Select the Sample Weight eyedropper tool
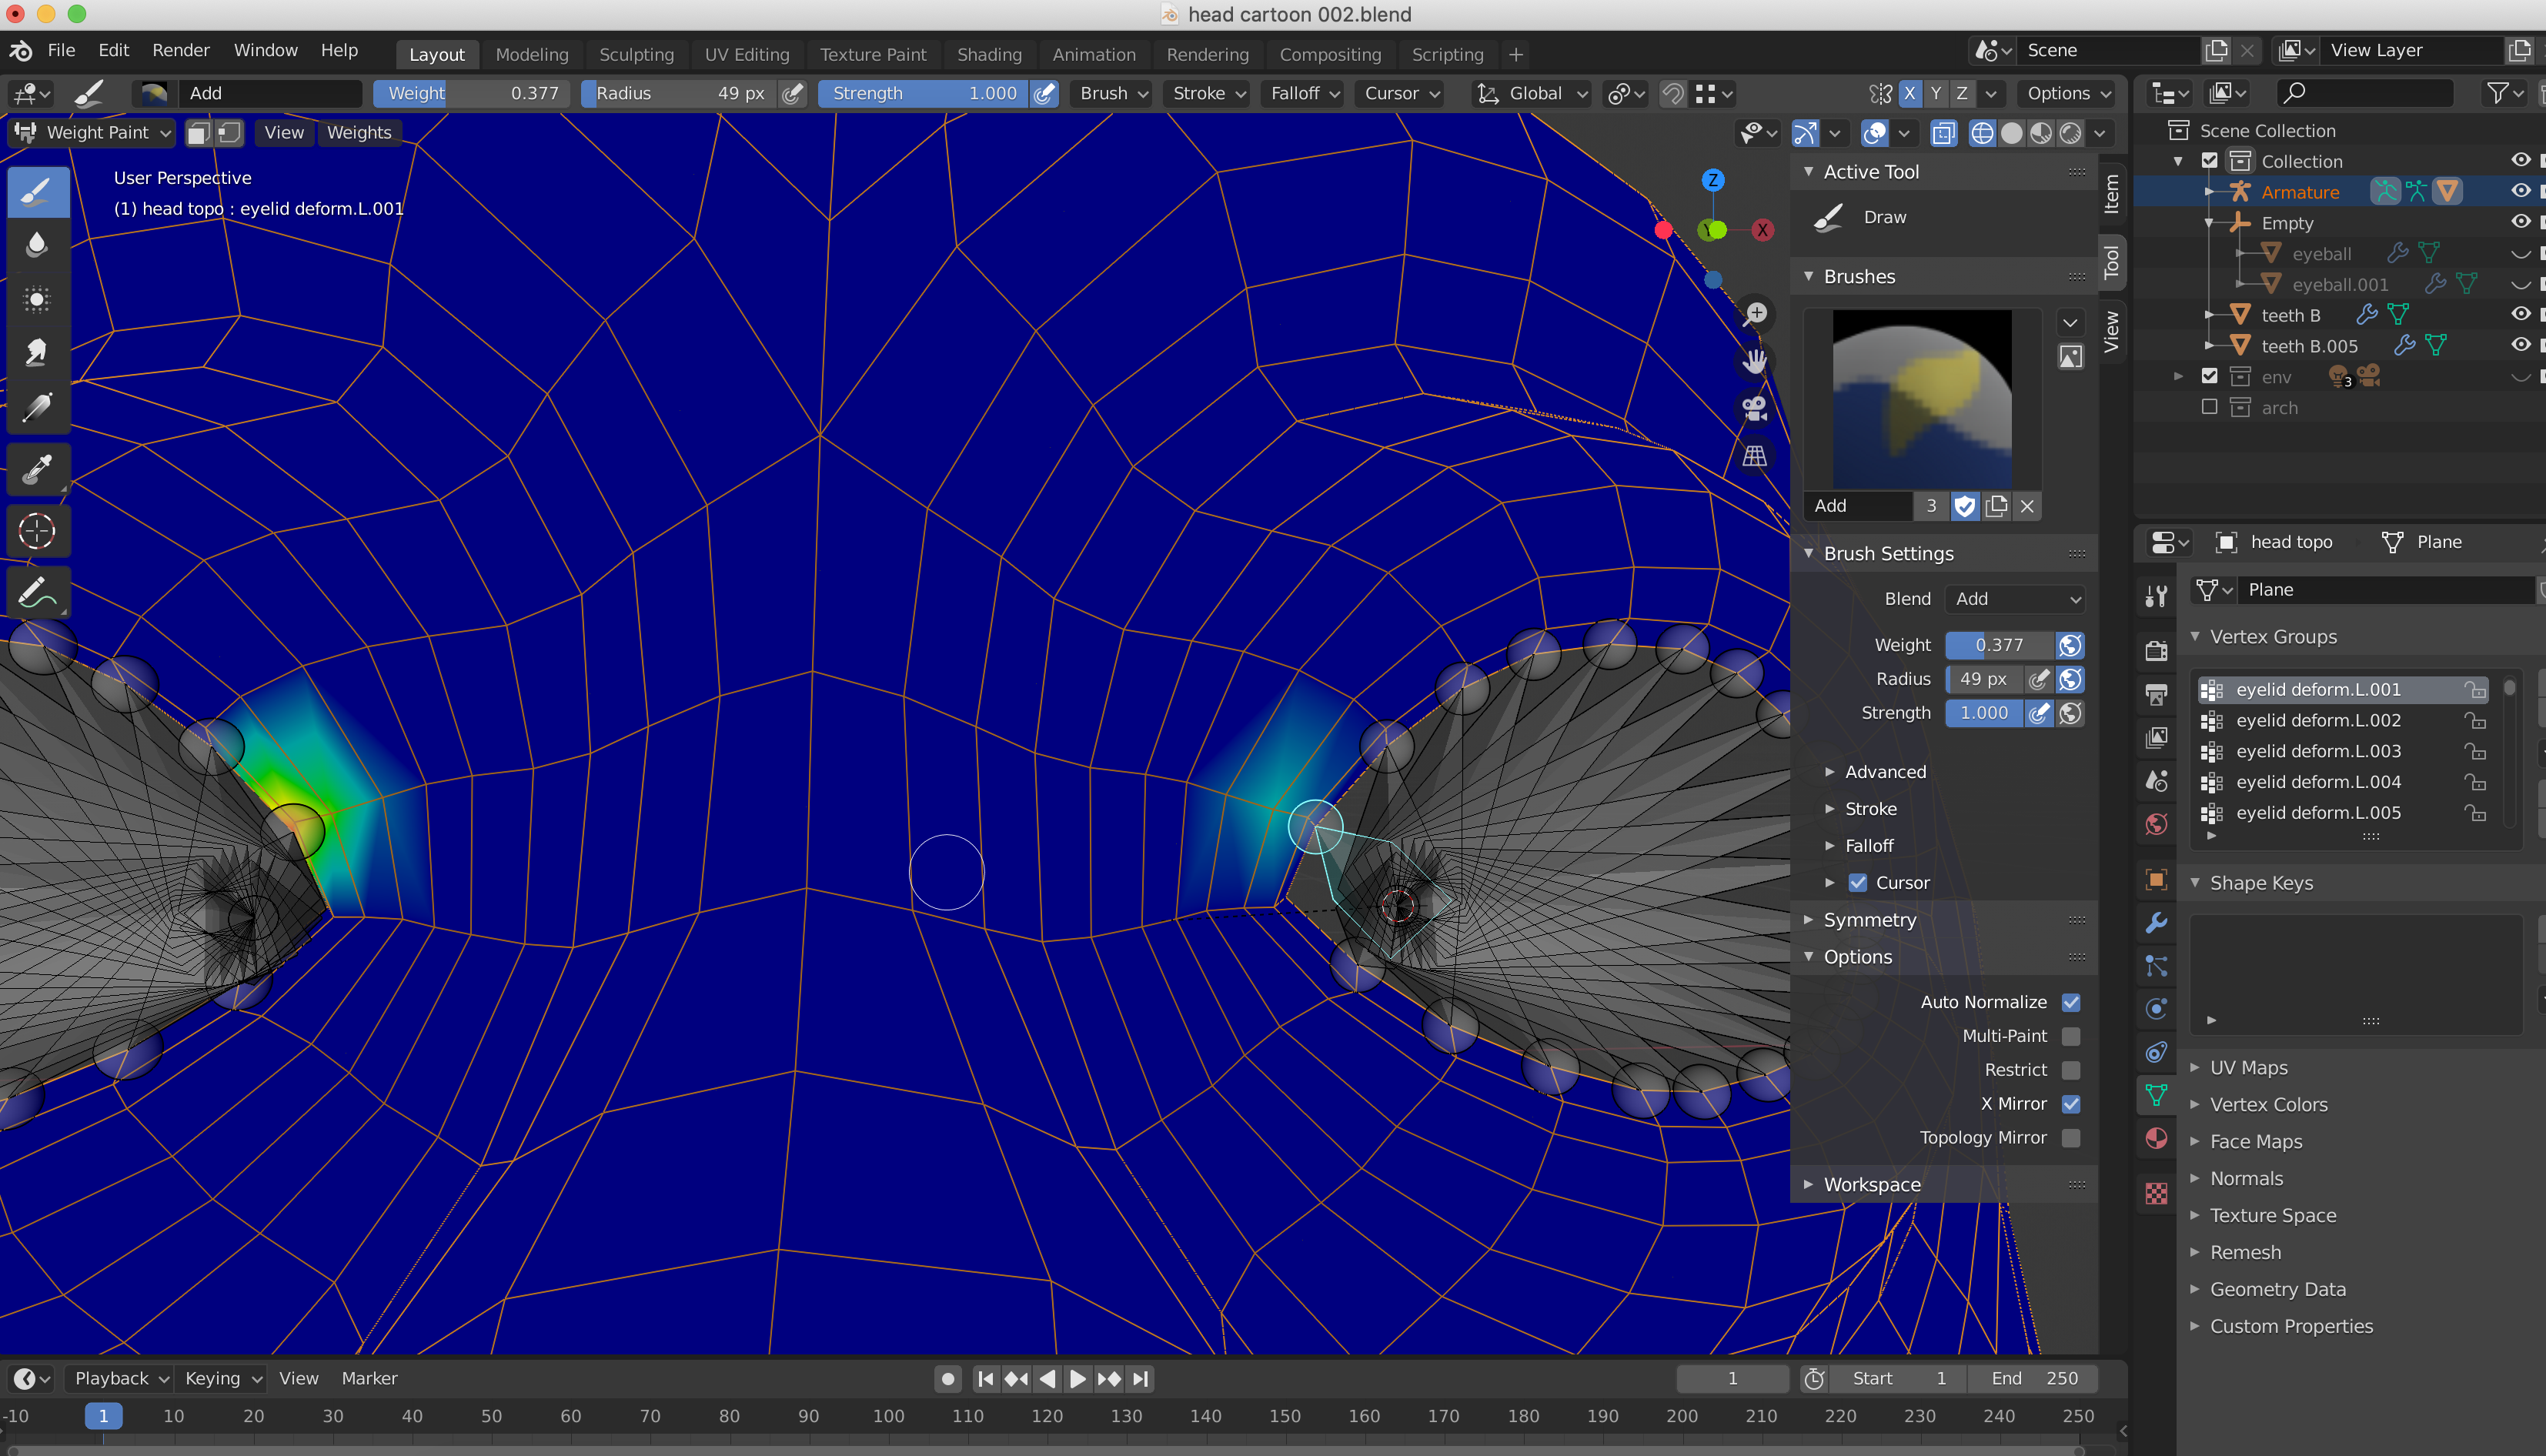Image resolution: width=2546 pixels, height=1456 pixels. click(38, 469)
